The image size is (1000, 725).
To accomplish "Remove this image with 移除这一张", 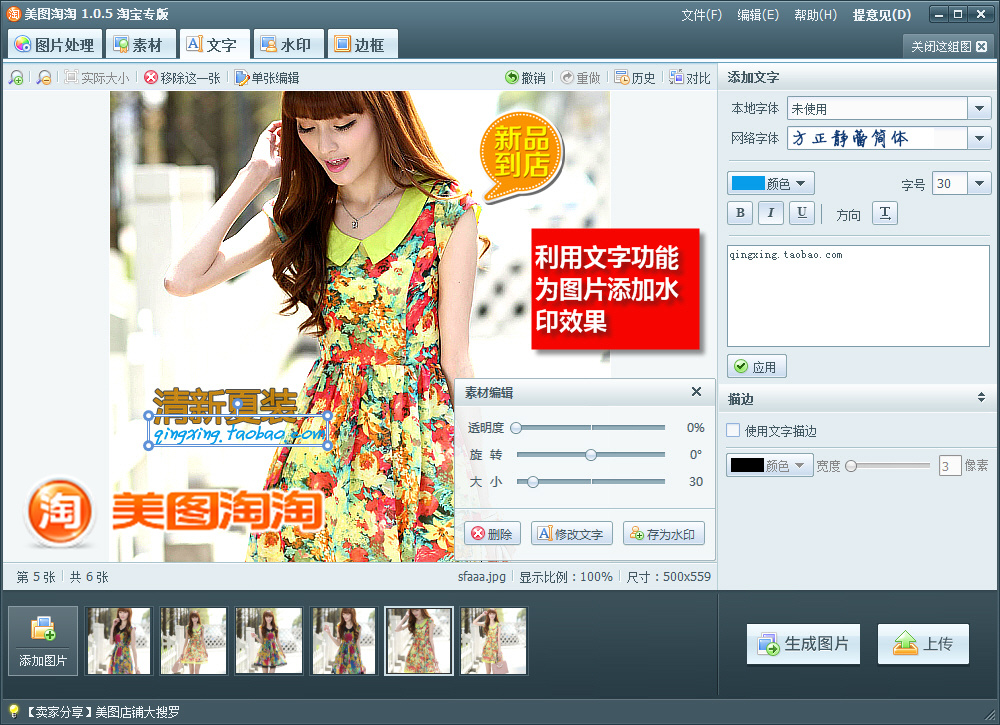I will click(182, 78).
